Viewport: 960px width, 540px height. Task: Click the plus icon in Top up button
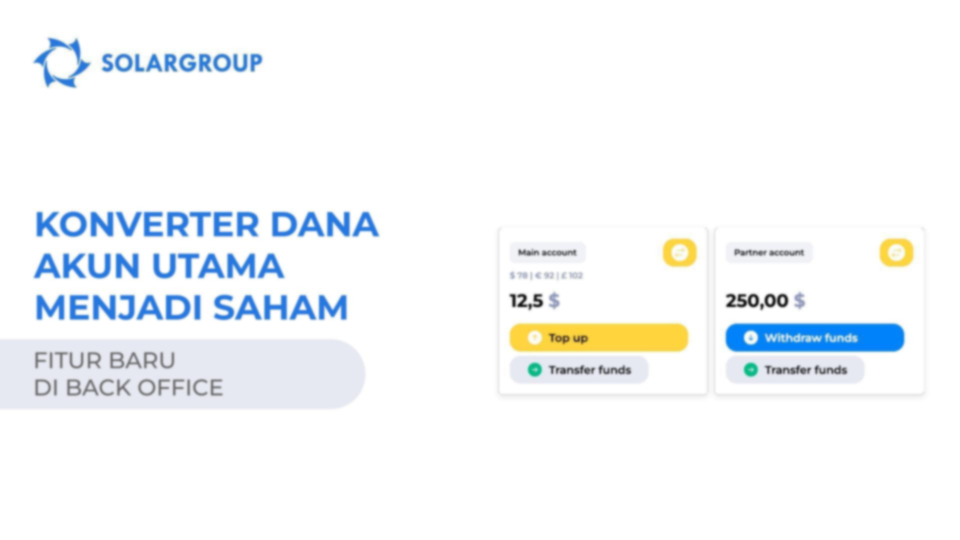click(534, 337)
